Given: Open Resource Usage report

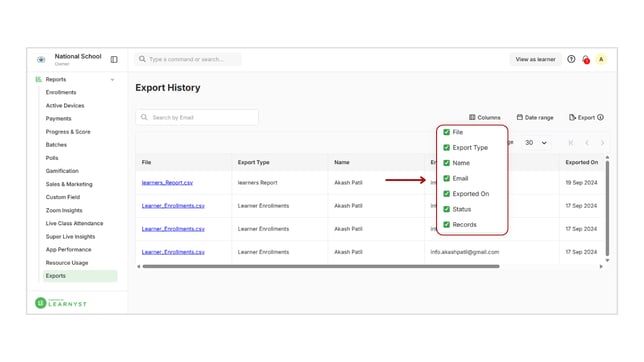Looking at the screenshot, I should pyautogui.click(x=67, y=263).
